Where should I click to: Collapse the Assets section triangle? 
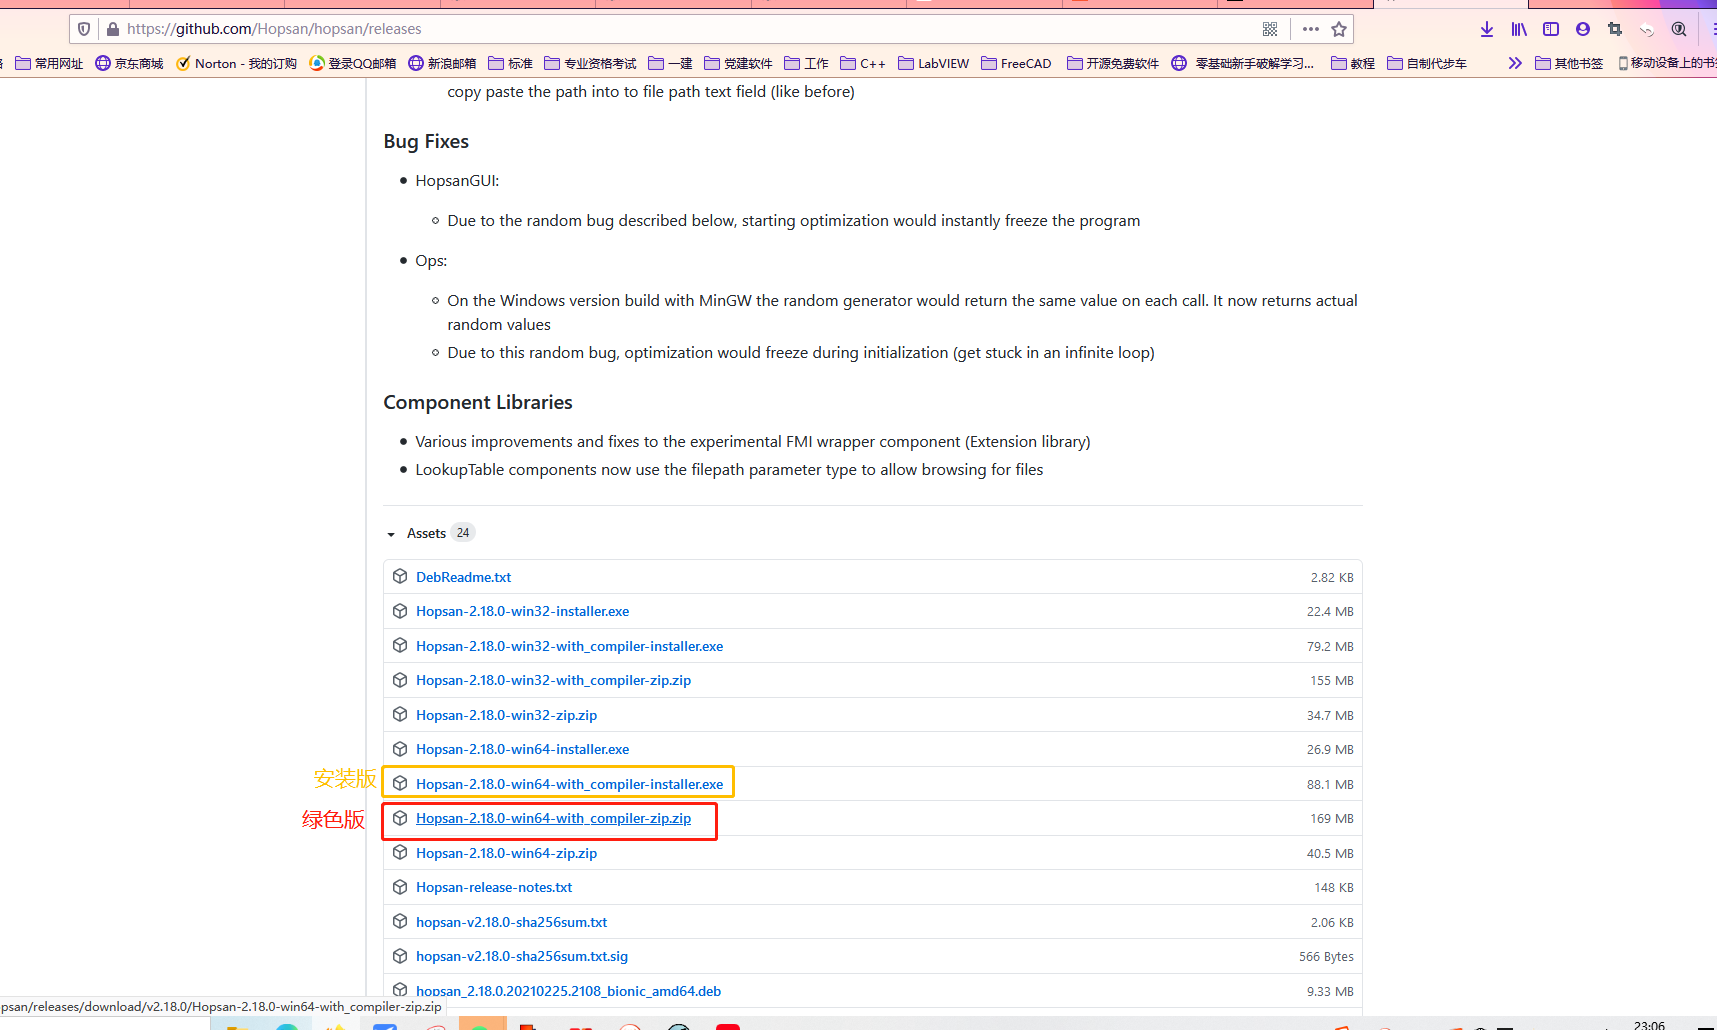pyautogui.click(x=391, y=534)
